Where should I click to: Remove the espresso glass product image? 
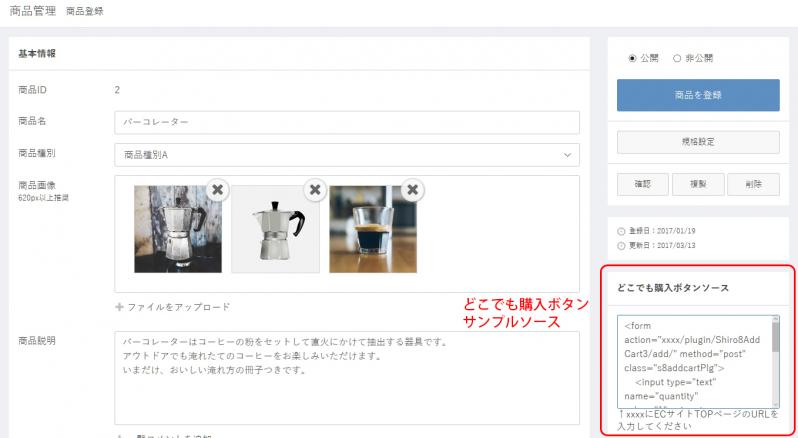coord(413,190)
